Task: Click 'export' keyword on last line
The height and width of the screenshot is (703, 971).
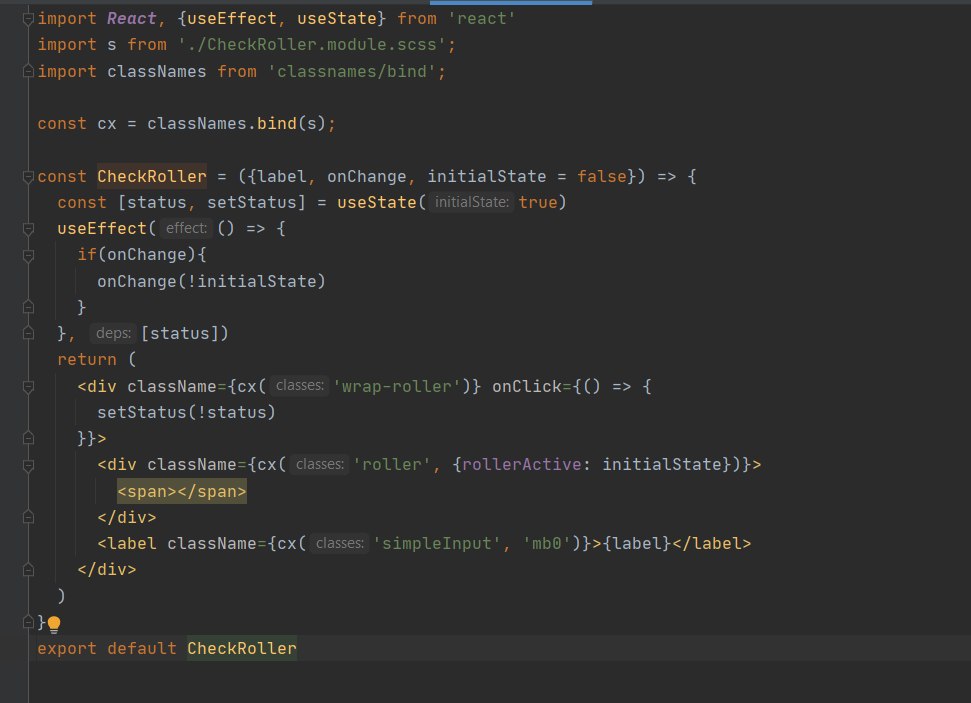Action: [67, 648]
